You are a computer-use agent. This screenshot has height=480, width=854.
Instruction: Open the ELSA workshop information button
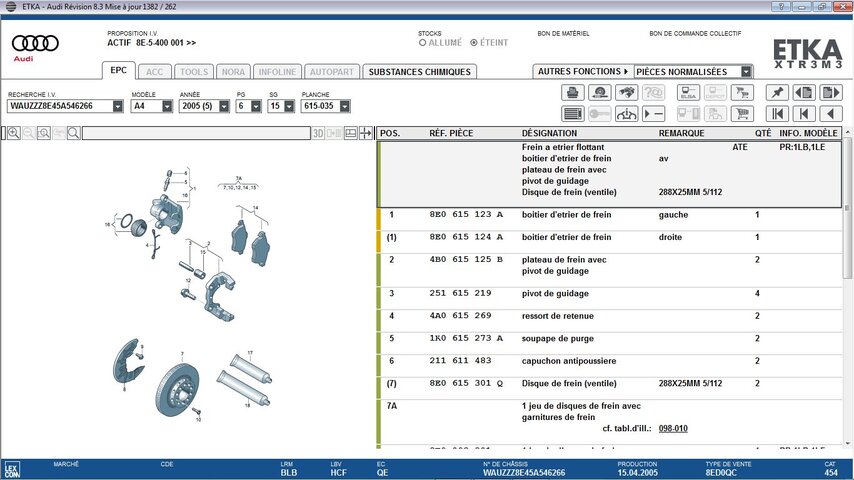(x=688, y=93)
